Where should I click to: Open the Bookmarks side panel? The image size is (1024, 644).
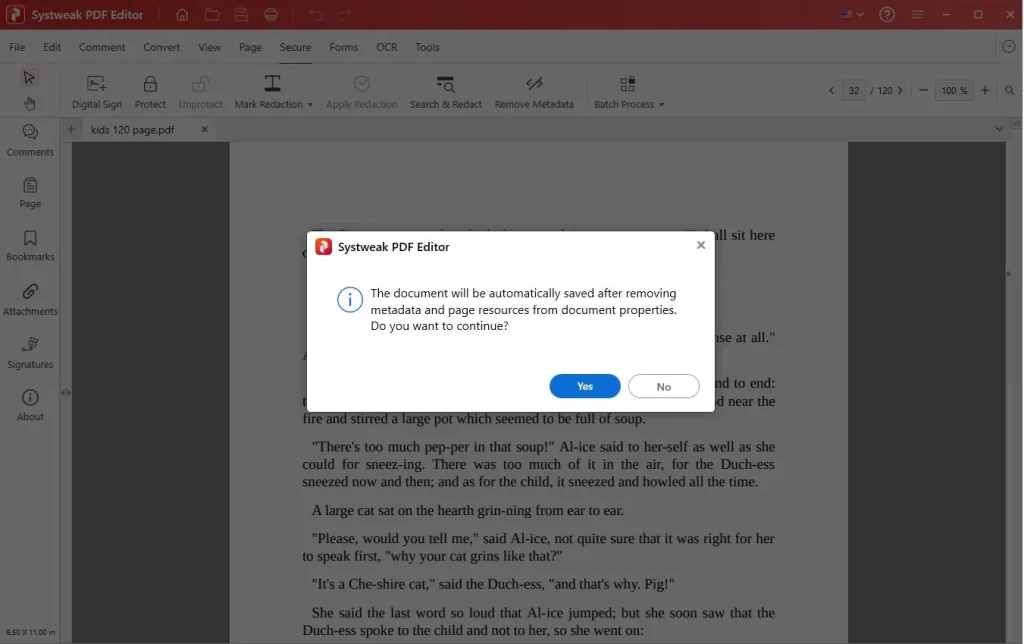(x=30, y=246)
